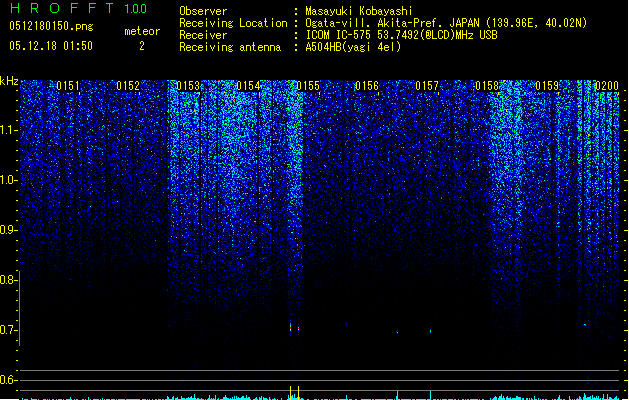This screenshot has width=629, height=400.
Task: Click time marker 0159
Action: (547, 86)
